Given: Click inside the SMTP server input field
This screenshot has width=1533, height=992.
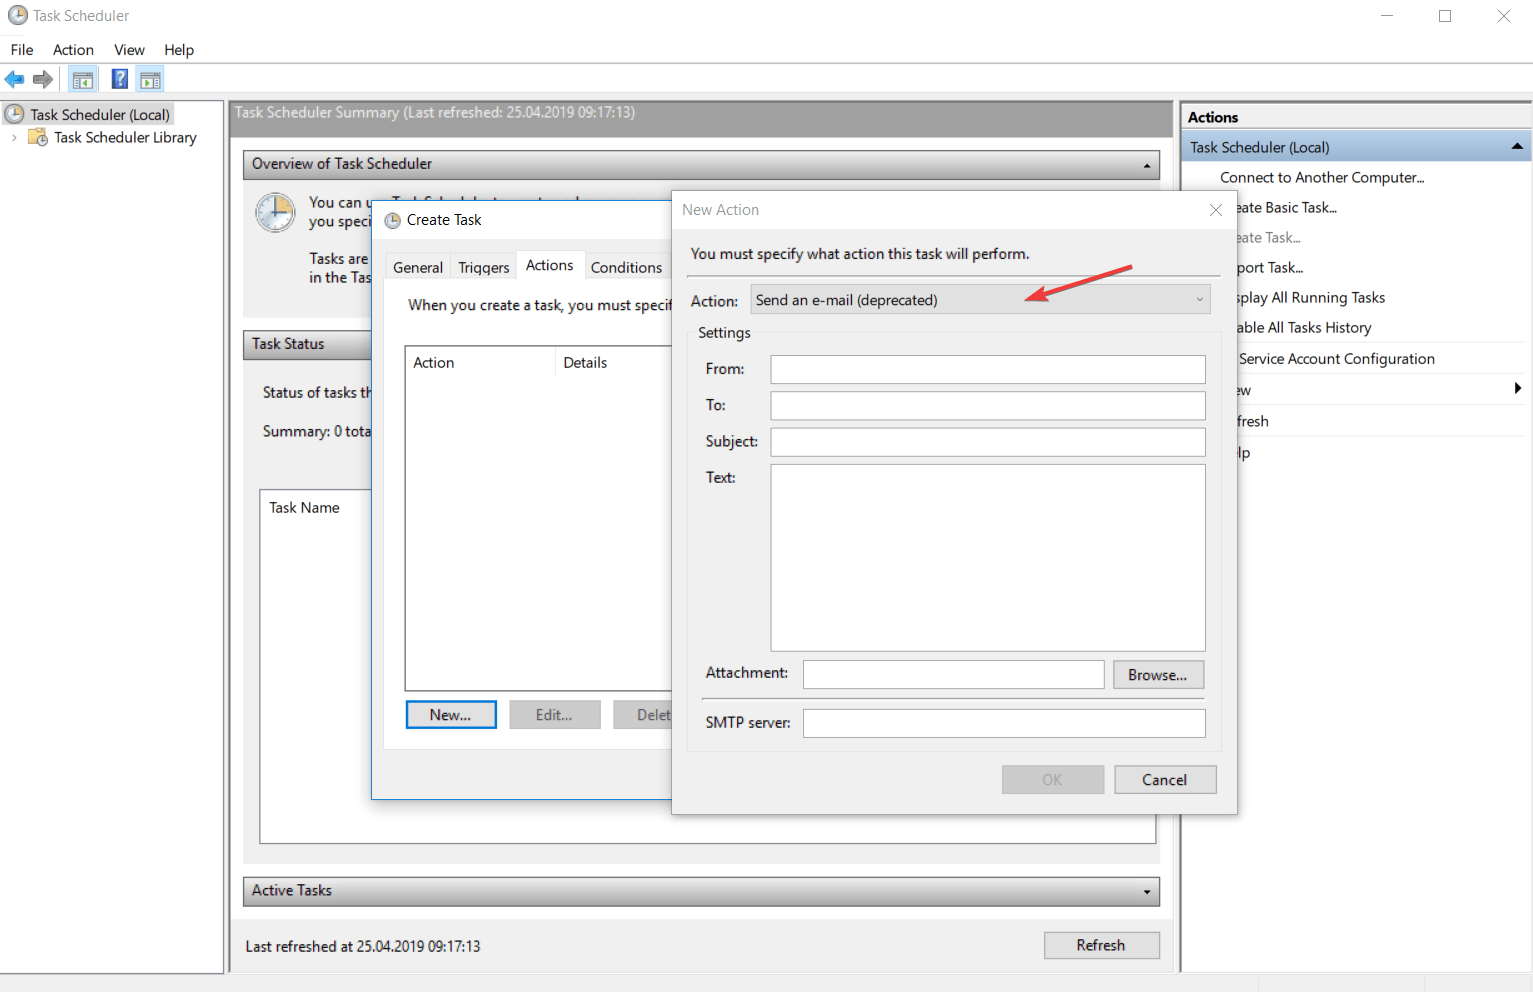Looking at the screenshot, I should point(1003,722).
